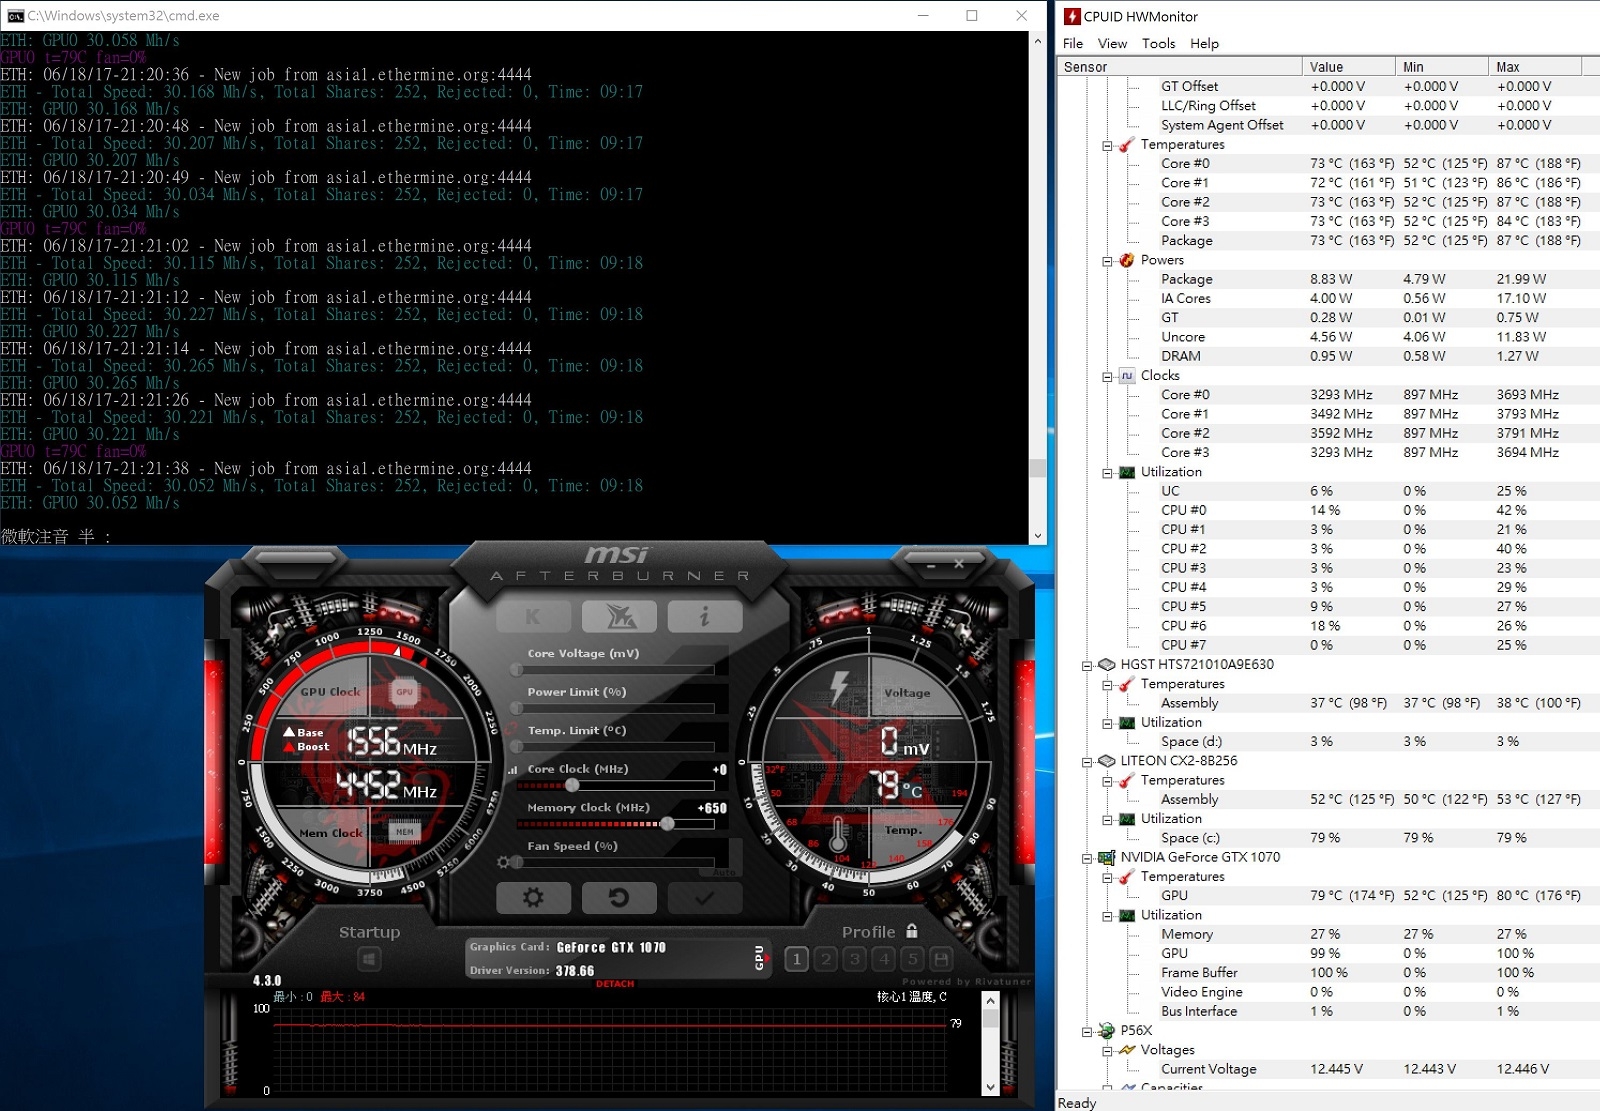
Task: Collapse the CPU Temperatures node above Core #0
Action: (x=1107, y=146)
